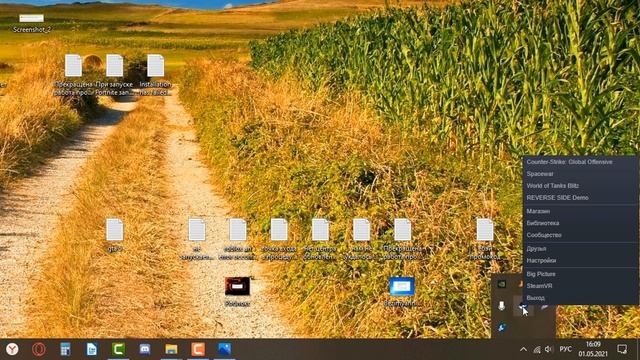Open the clock showing 16:09 01.05.2021
640x360 pixels.
click(x=593, y=349)
